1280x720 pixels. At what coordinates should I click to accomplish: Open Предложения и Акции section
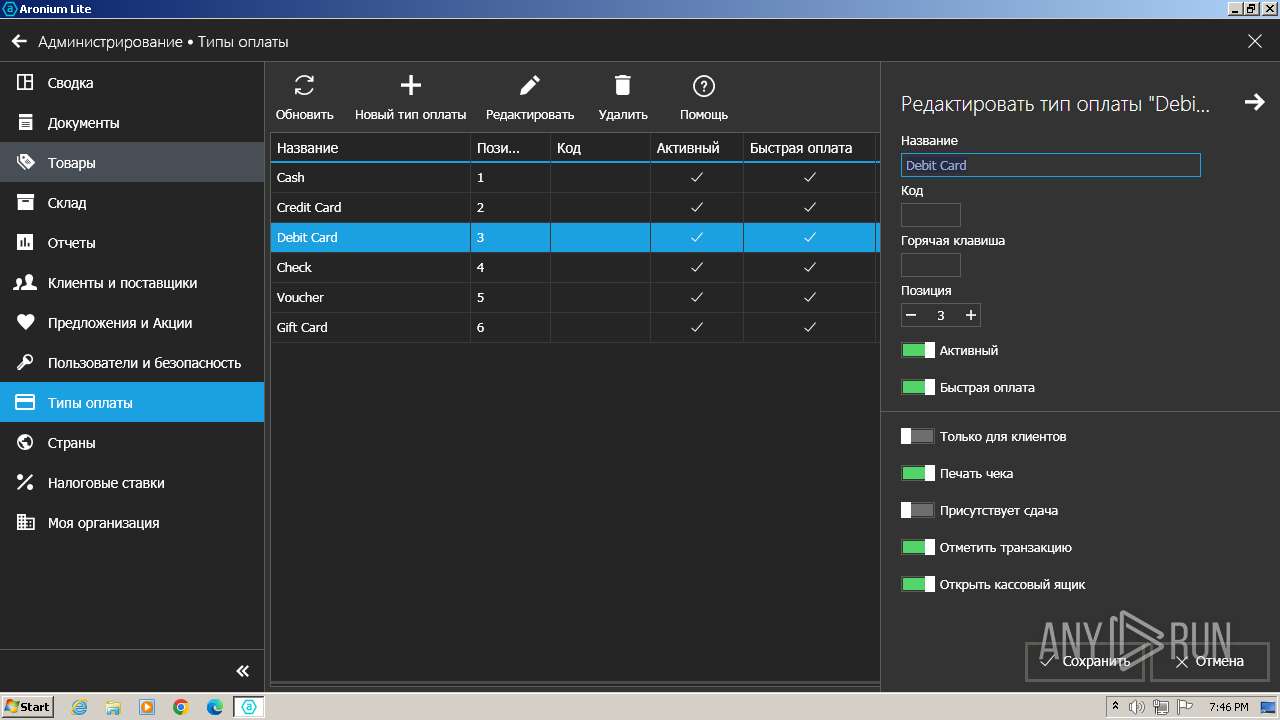coord(132,323)
